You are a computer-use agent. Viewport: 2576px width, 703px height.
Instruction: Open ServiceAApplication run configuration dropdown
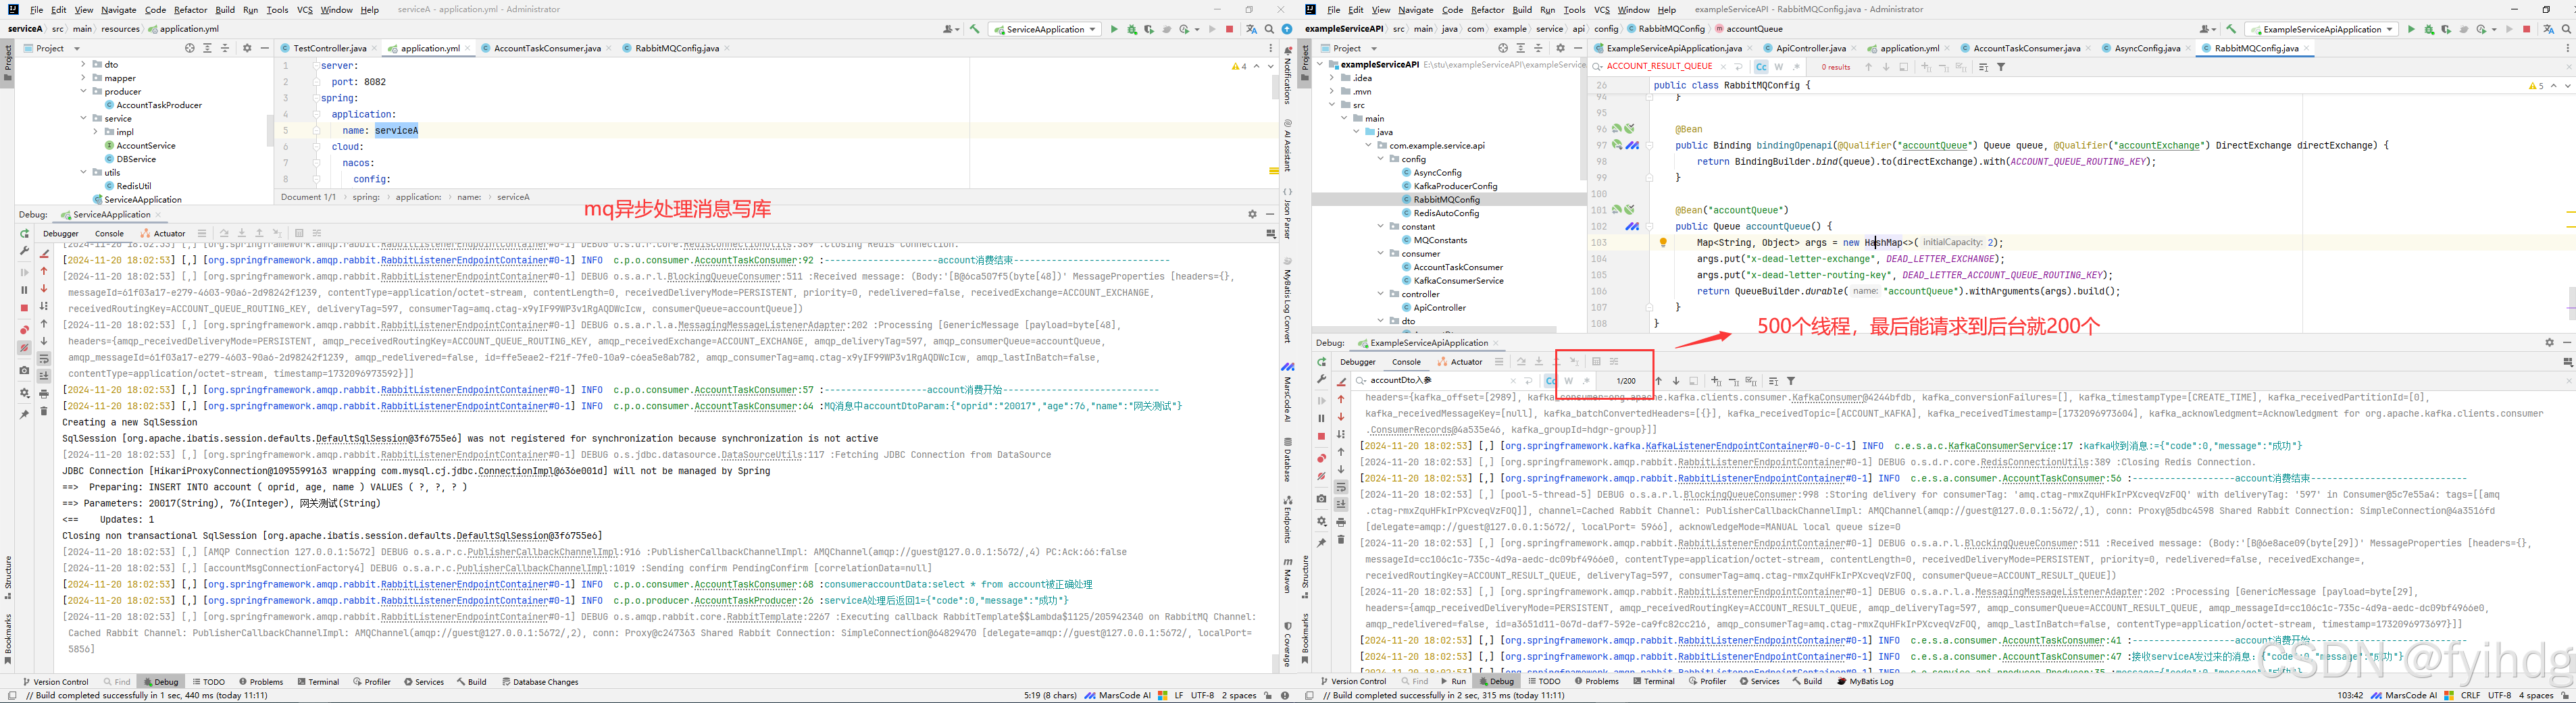pyautogui.click(x=1045, y=29)
